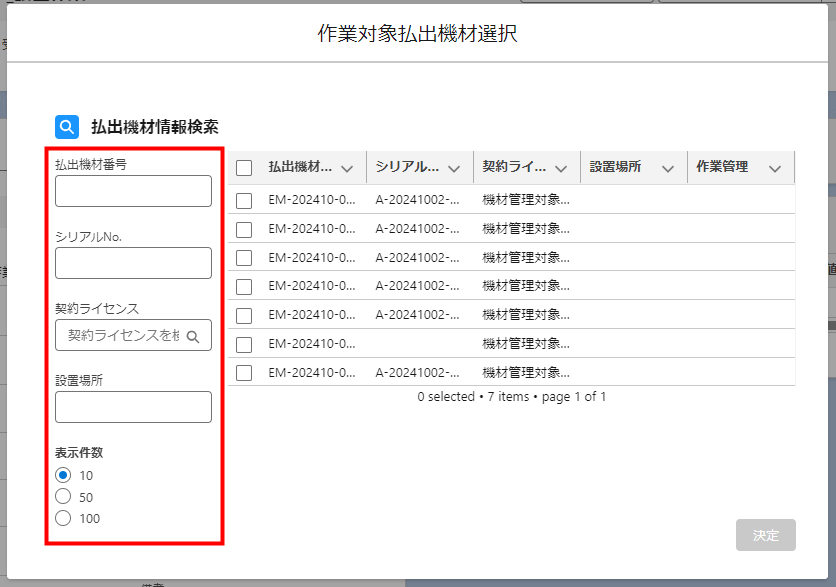
Task: Select the 100 display count radio button
Action: [63, 518]
